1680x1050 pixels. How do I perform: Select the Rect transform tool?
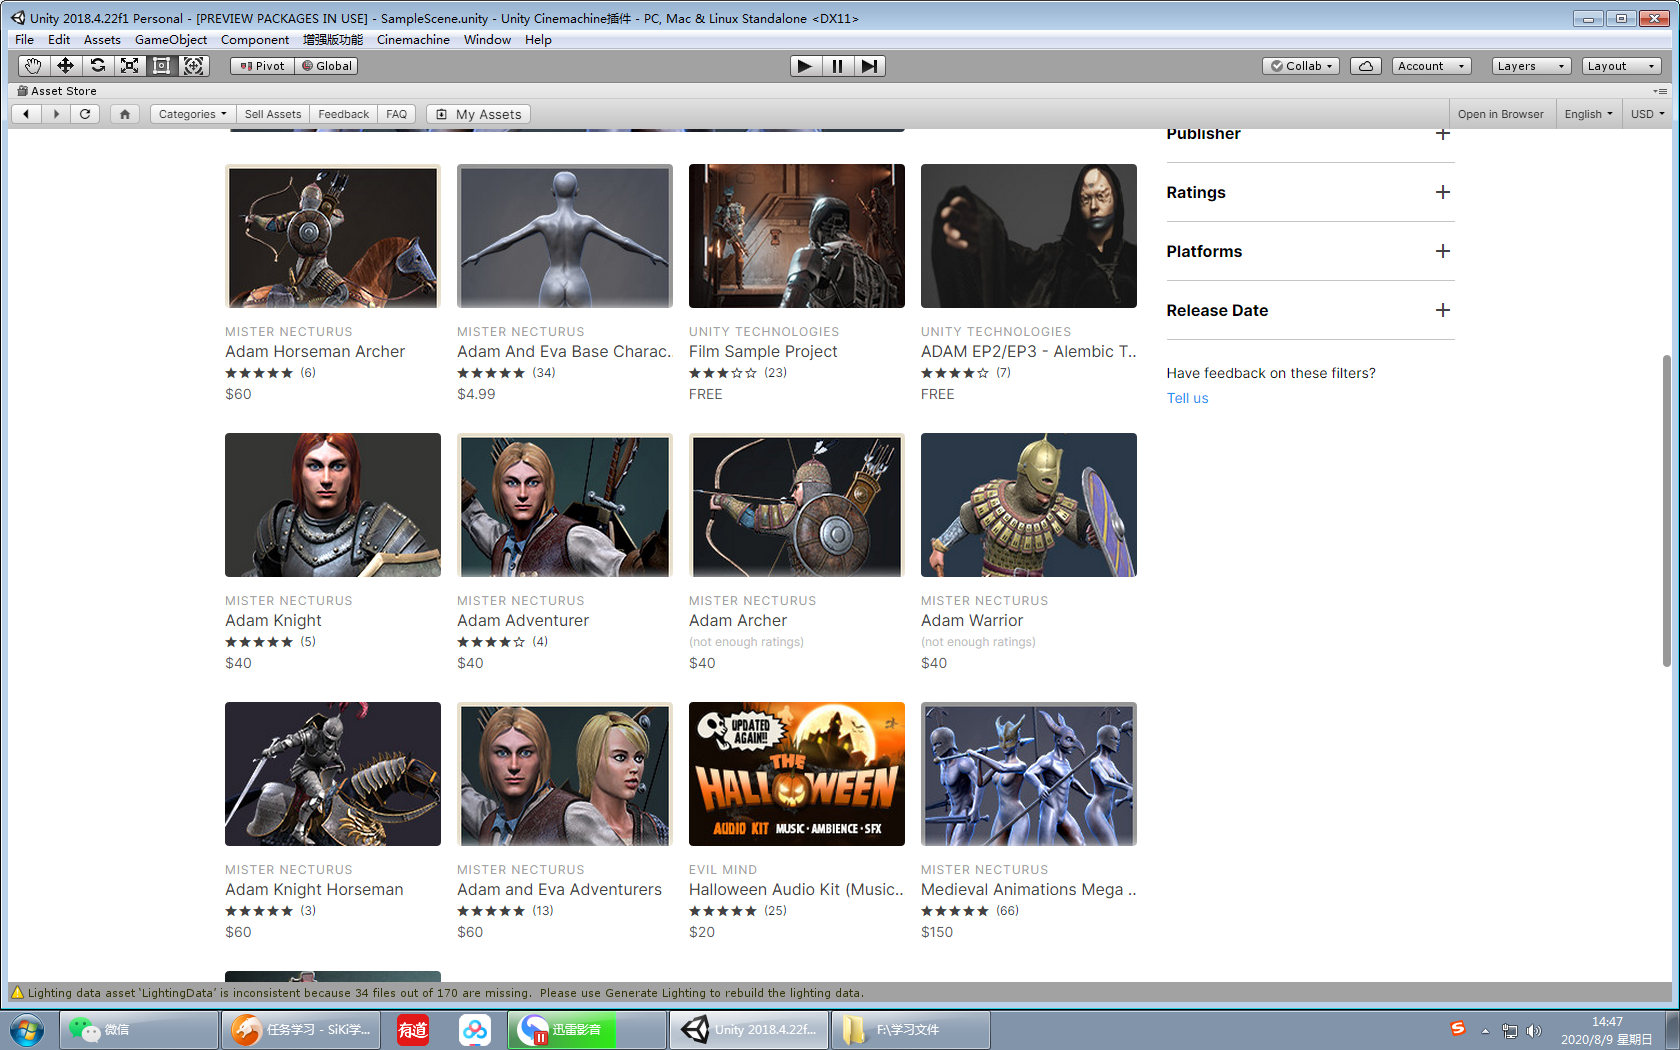[x=161, y=66]
